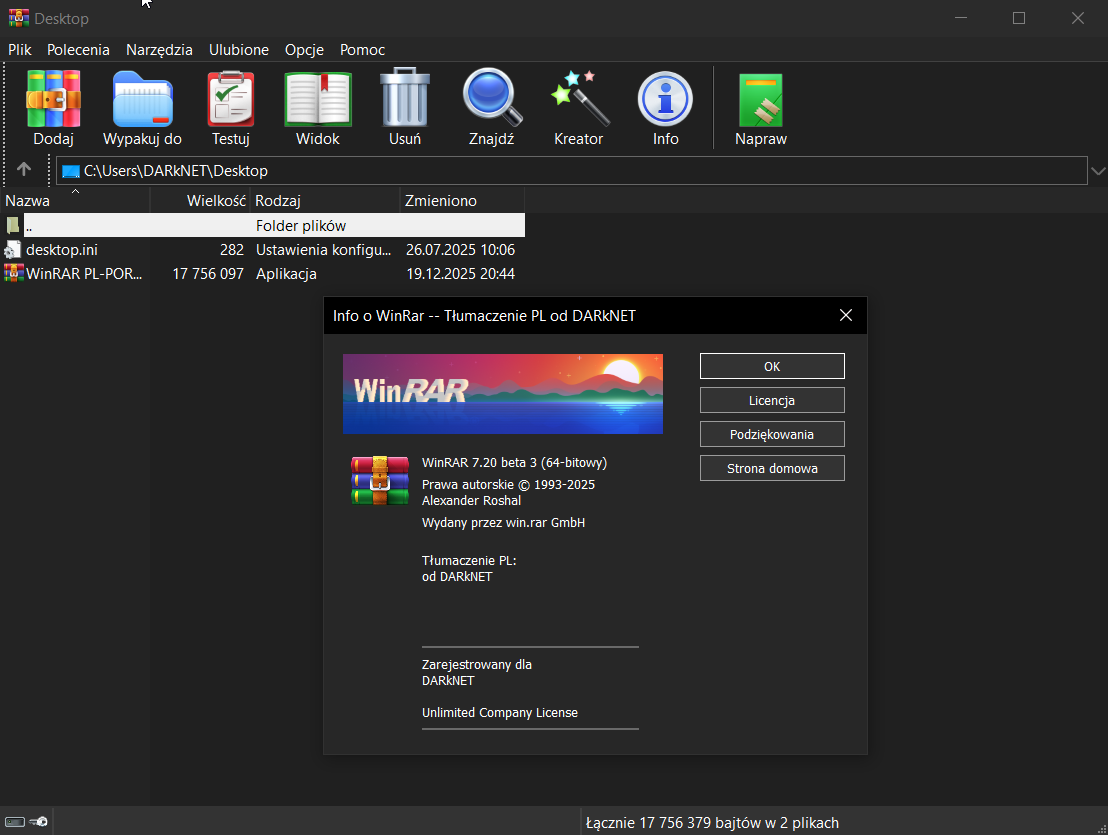This screenshot has width=1108, height=835.
Task: Click the date 26.07.2025 10:06
Action: pyautogui.click(x=460, y=249)
